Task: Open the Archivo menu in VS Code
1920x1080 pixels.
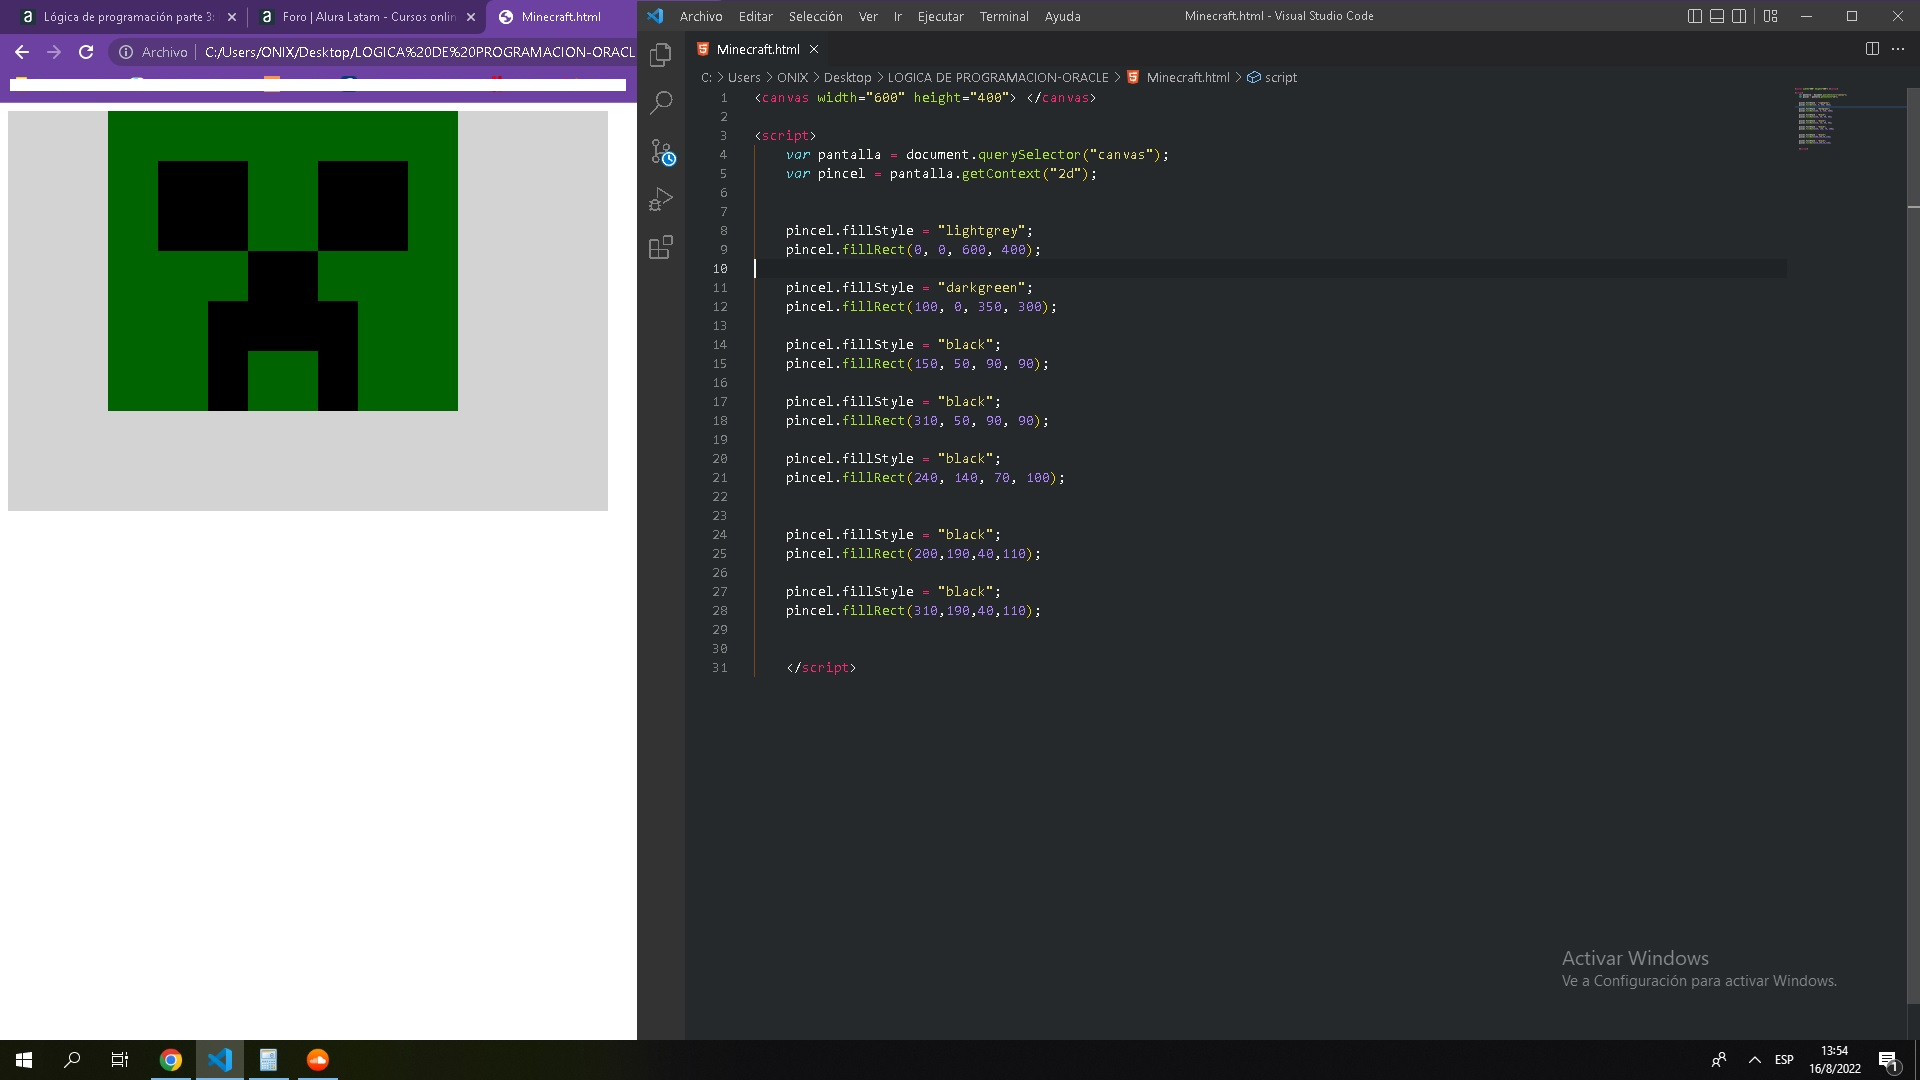Action: tap(701, 16)
